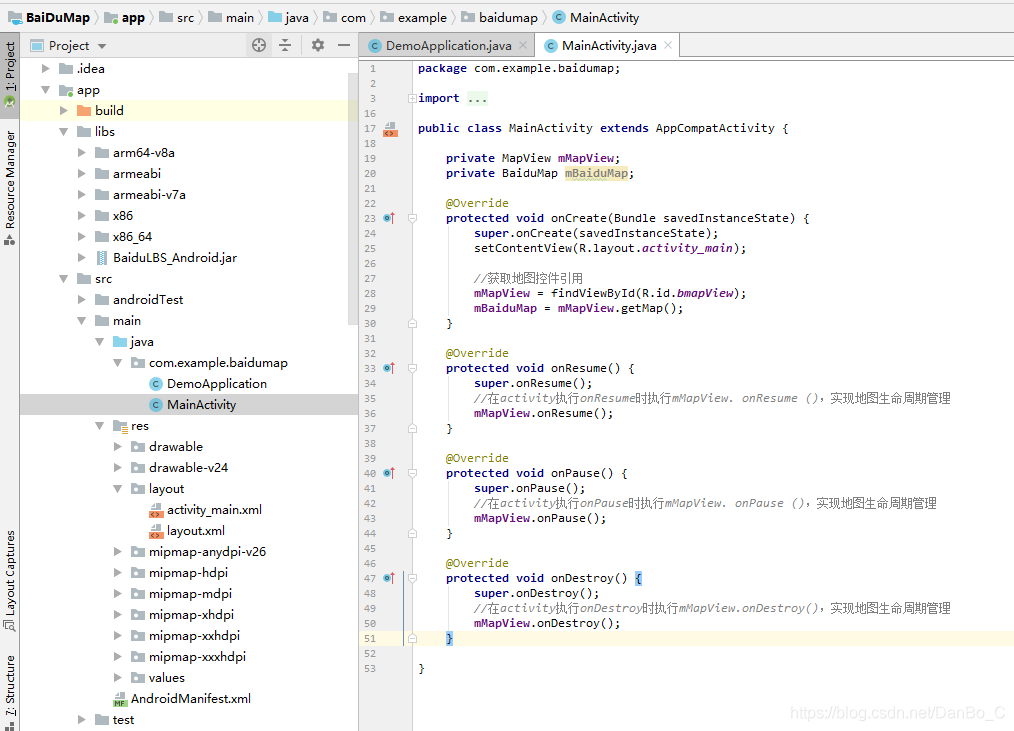Image resolution: width=1014 pixels, height=731 pixels.
Task: Close the MainActivity.java tab
Action: click(668, 45)
